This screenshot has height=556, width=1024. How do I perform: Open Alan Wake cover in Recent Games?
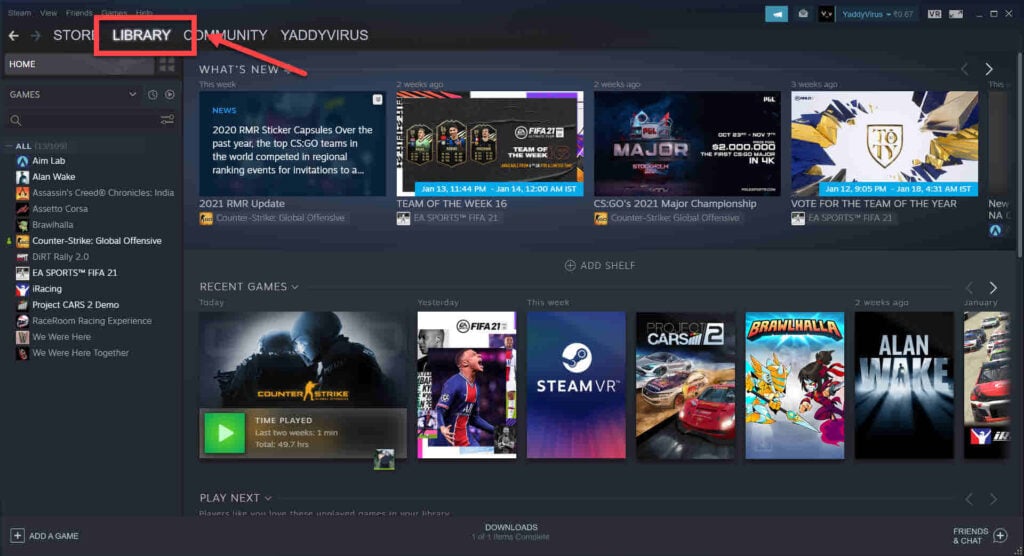point(904,385)
